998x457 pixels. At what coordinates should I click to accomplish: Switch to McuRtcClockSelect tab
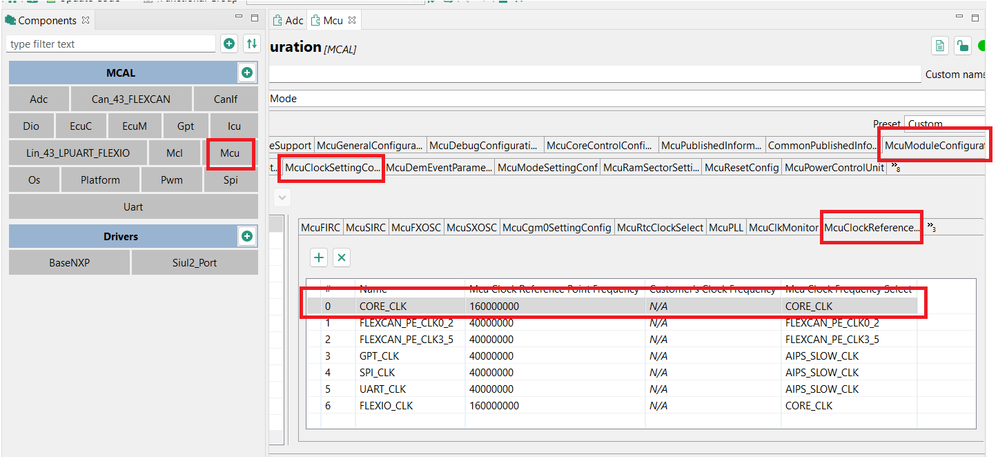661,227
